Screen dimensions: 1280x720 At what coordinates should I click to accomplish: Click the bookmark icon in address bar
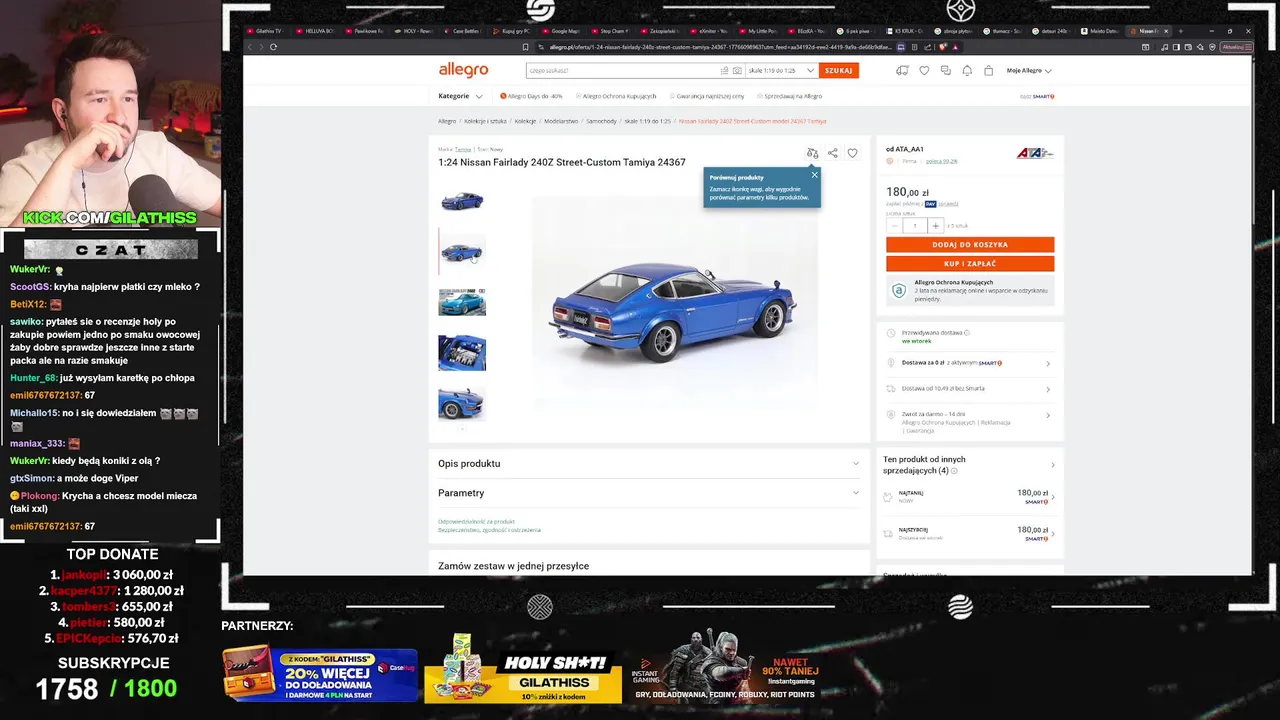click(526, 47)
